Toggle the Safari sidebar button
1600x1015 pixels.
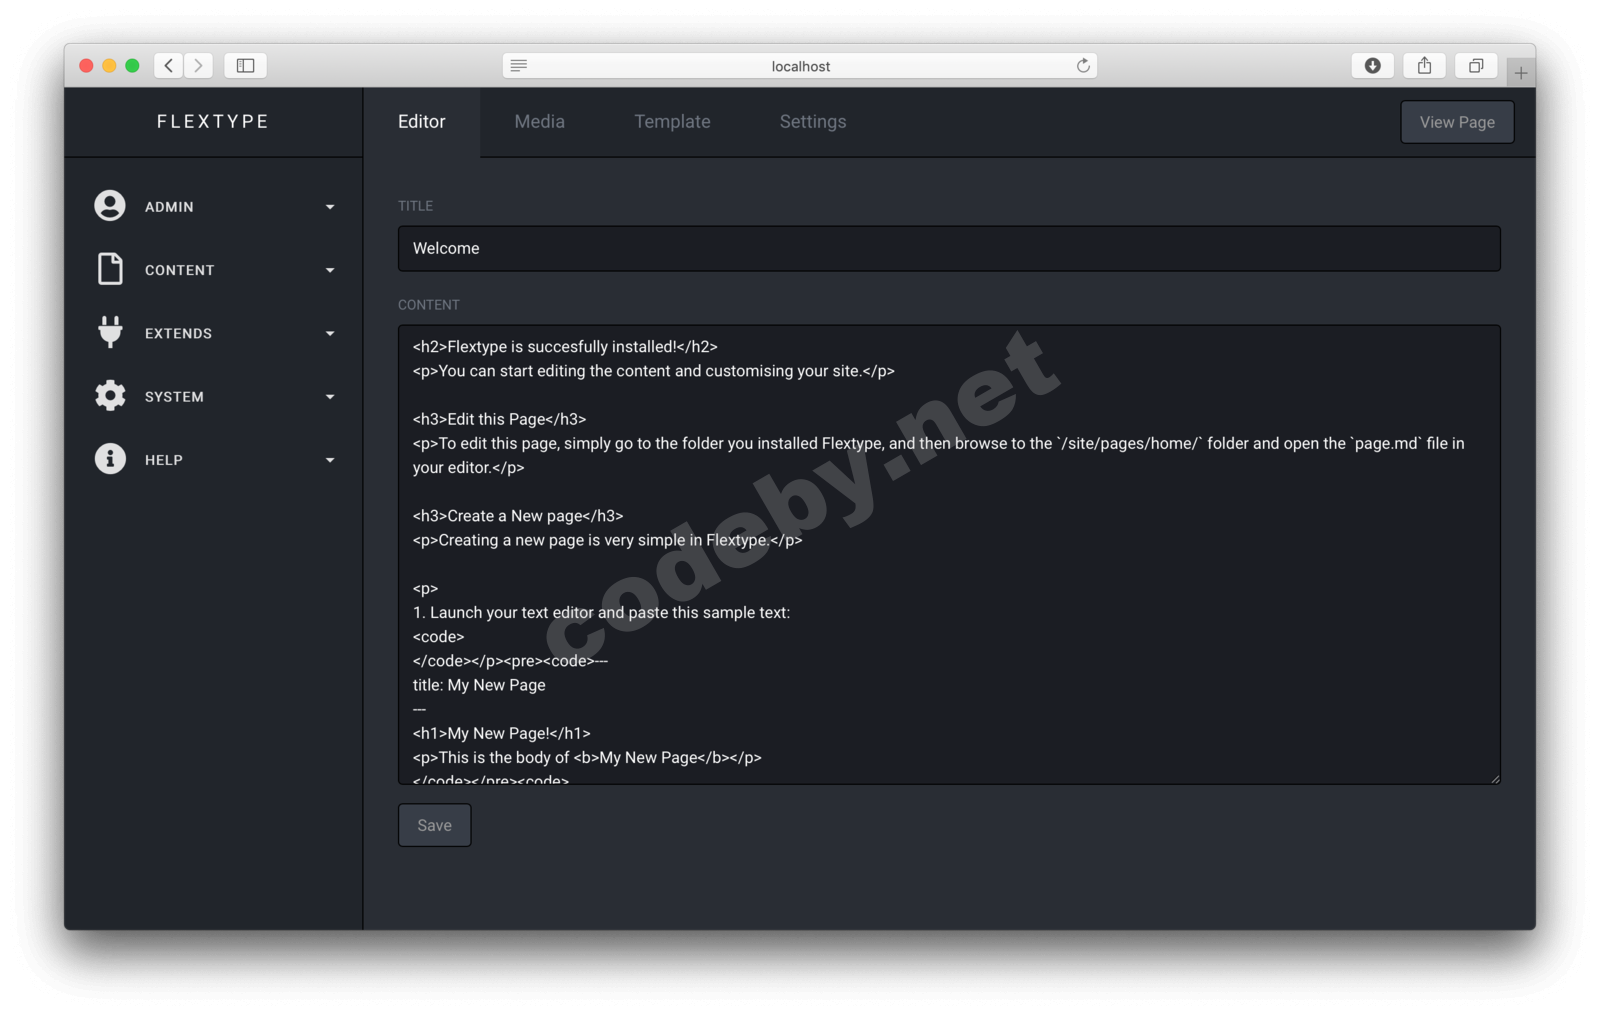pyautogui.click(x=245, y=66)
